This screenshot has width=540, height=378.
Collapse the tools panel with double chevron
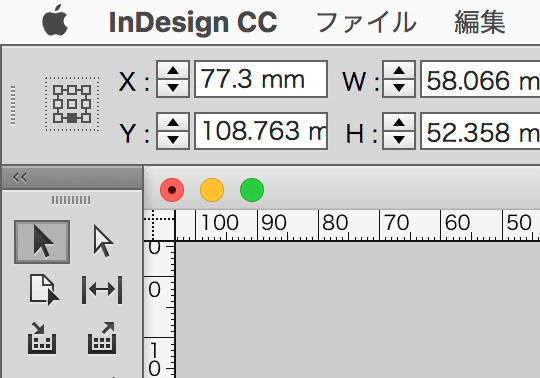20,178
